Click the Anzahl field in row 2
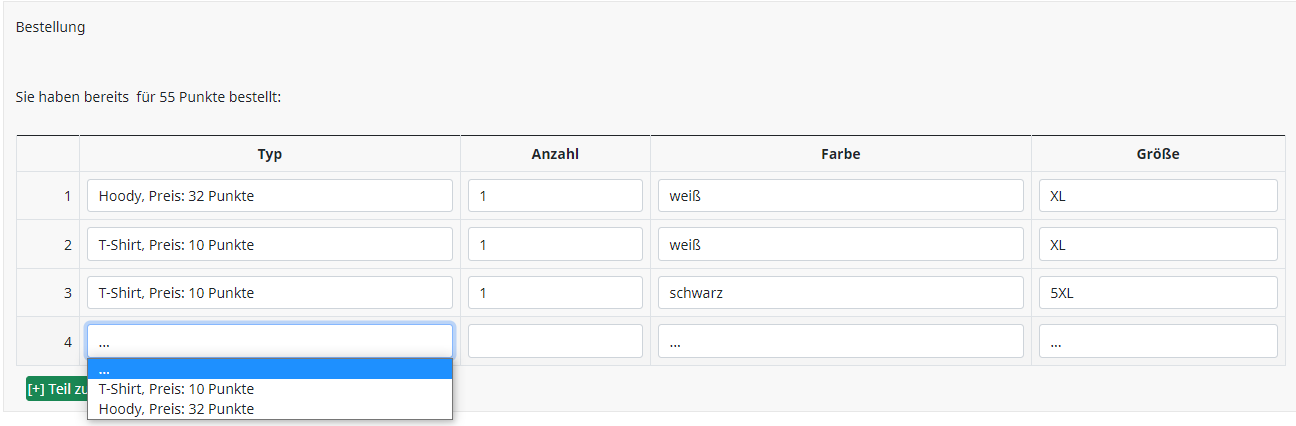 555,244
